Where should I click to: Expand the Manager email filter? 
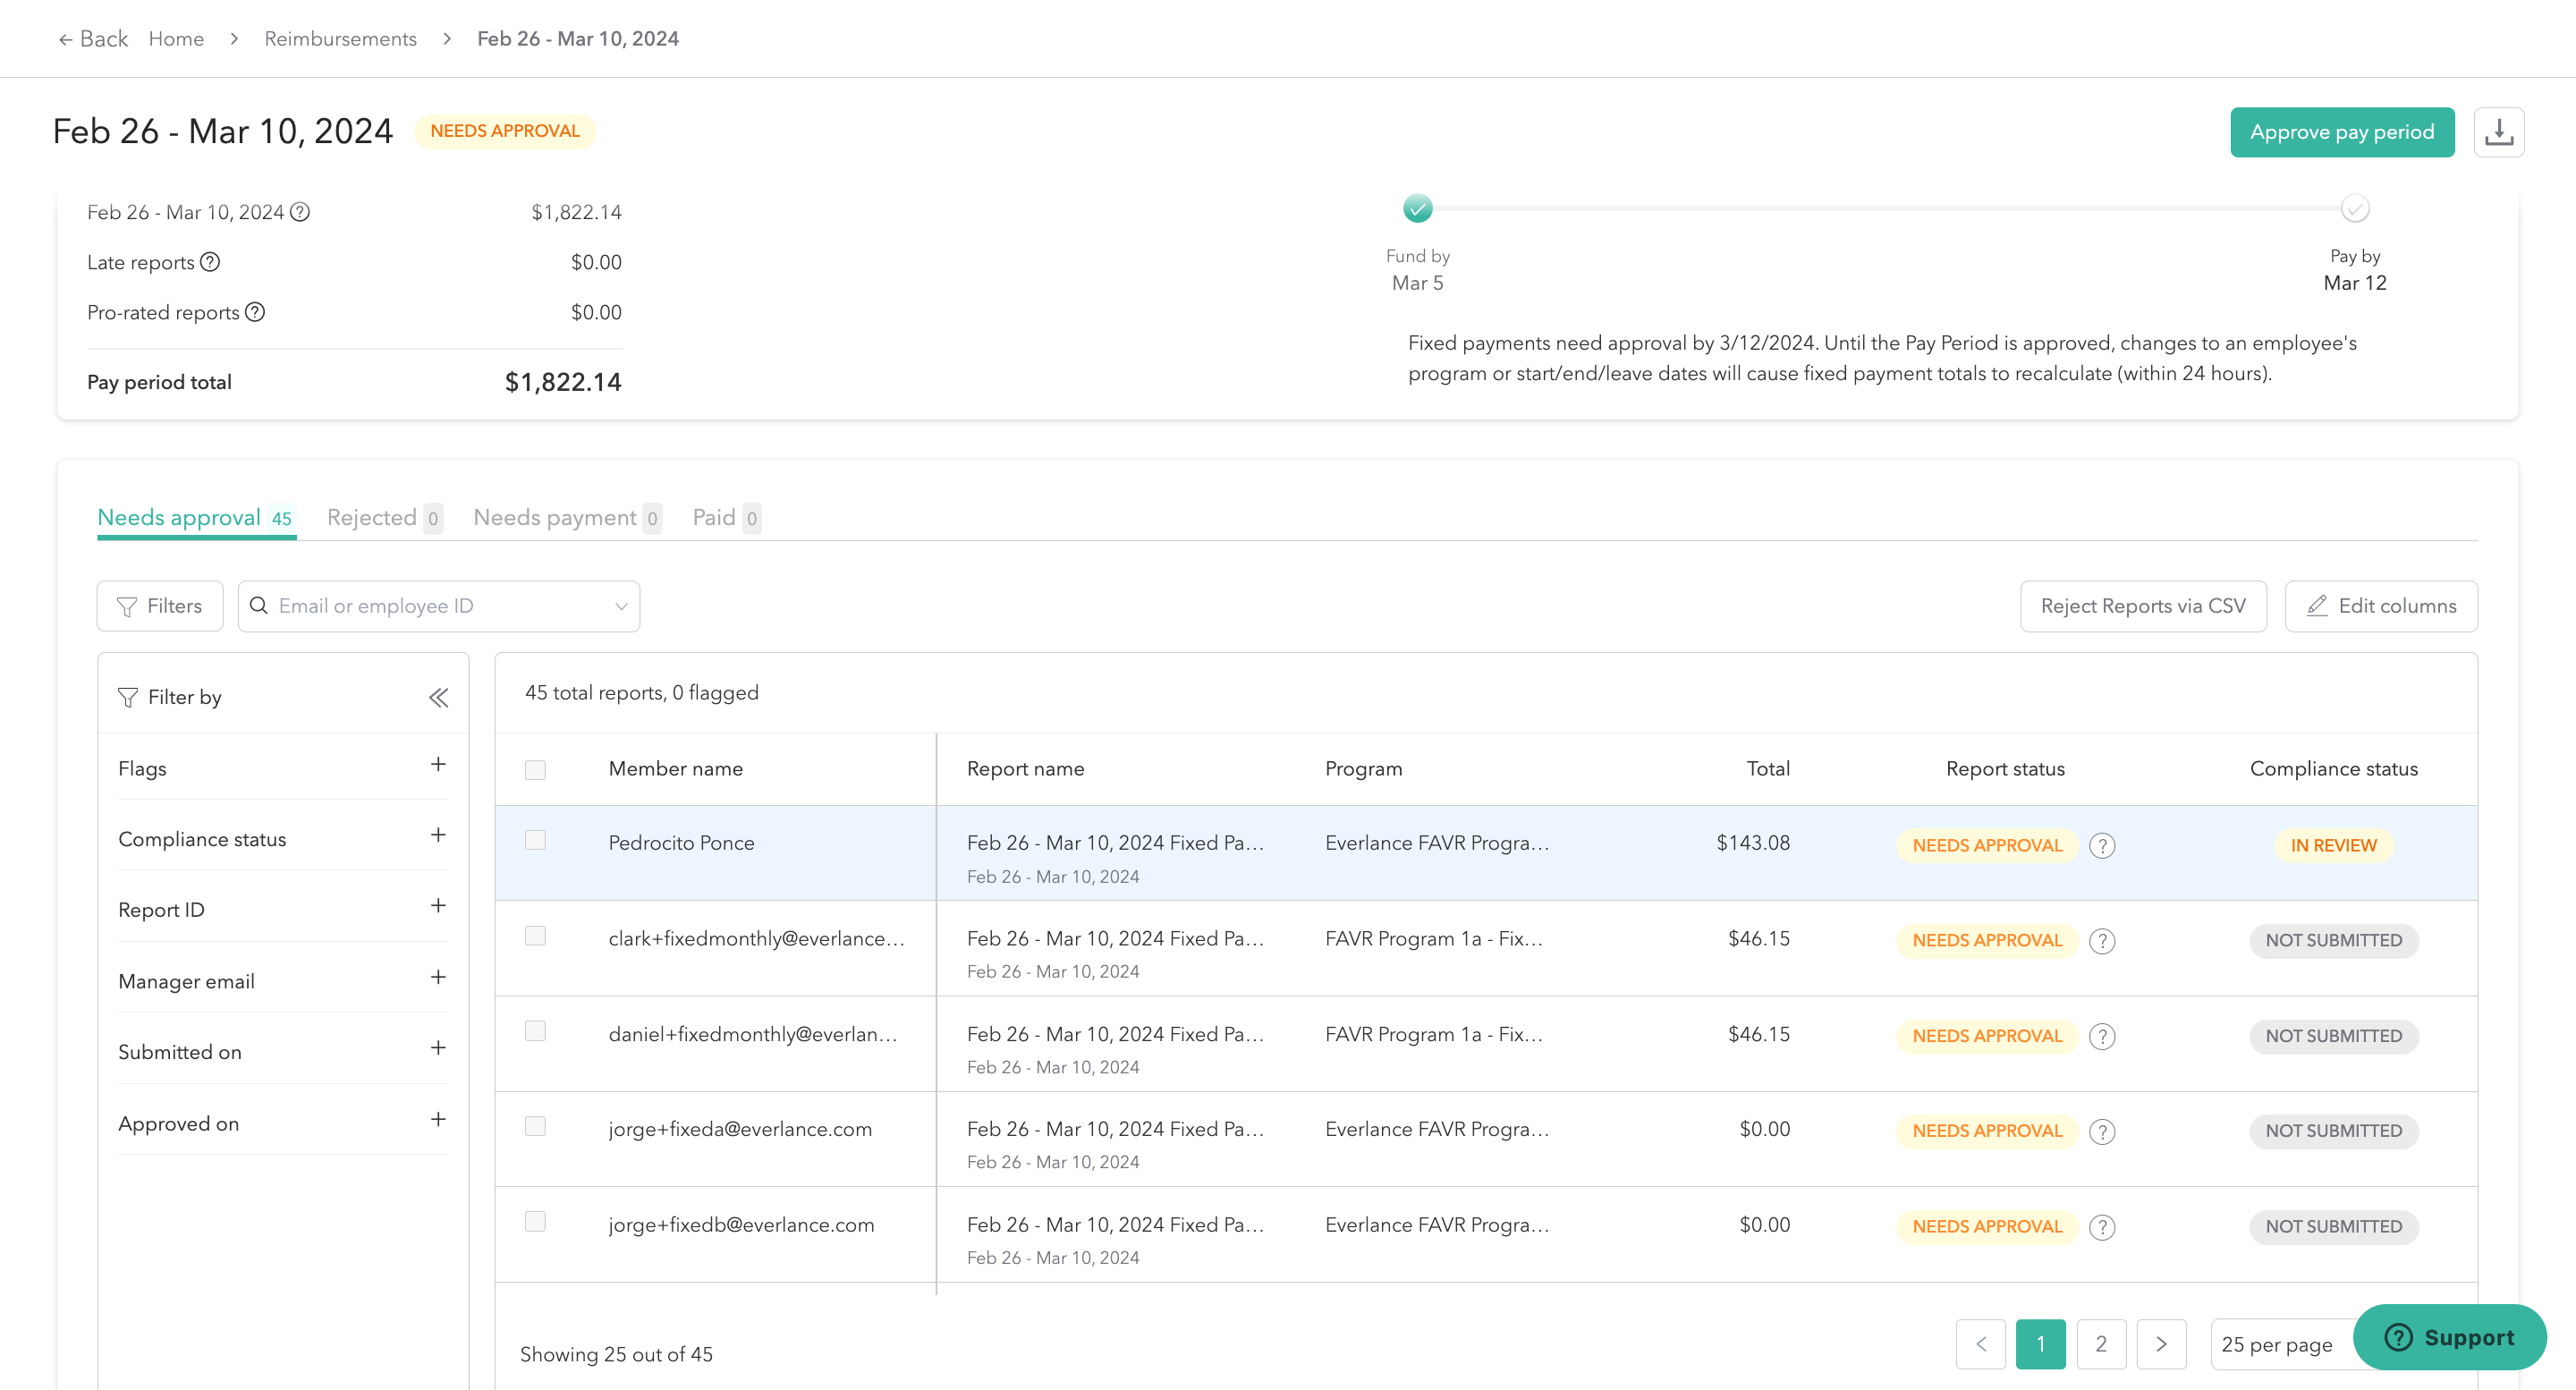[437, 978]
